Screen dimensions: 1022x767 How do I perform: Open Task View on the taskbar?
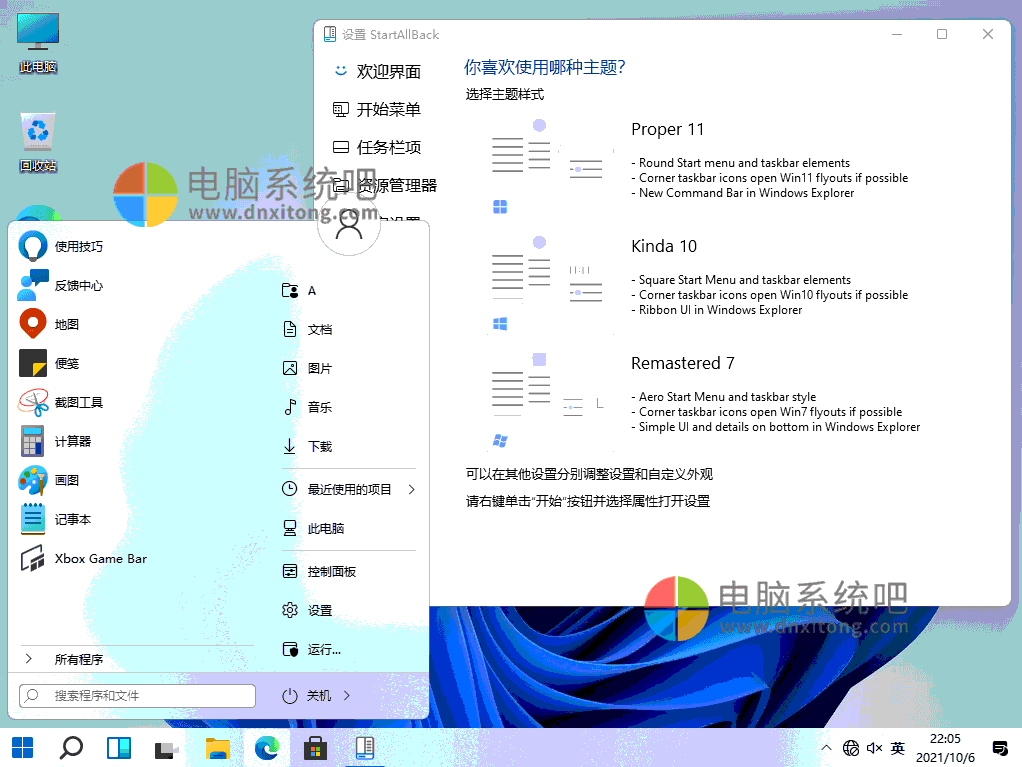(x=167, y=748)
